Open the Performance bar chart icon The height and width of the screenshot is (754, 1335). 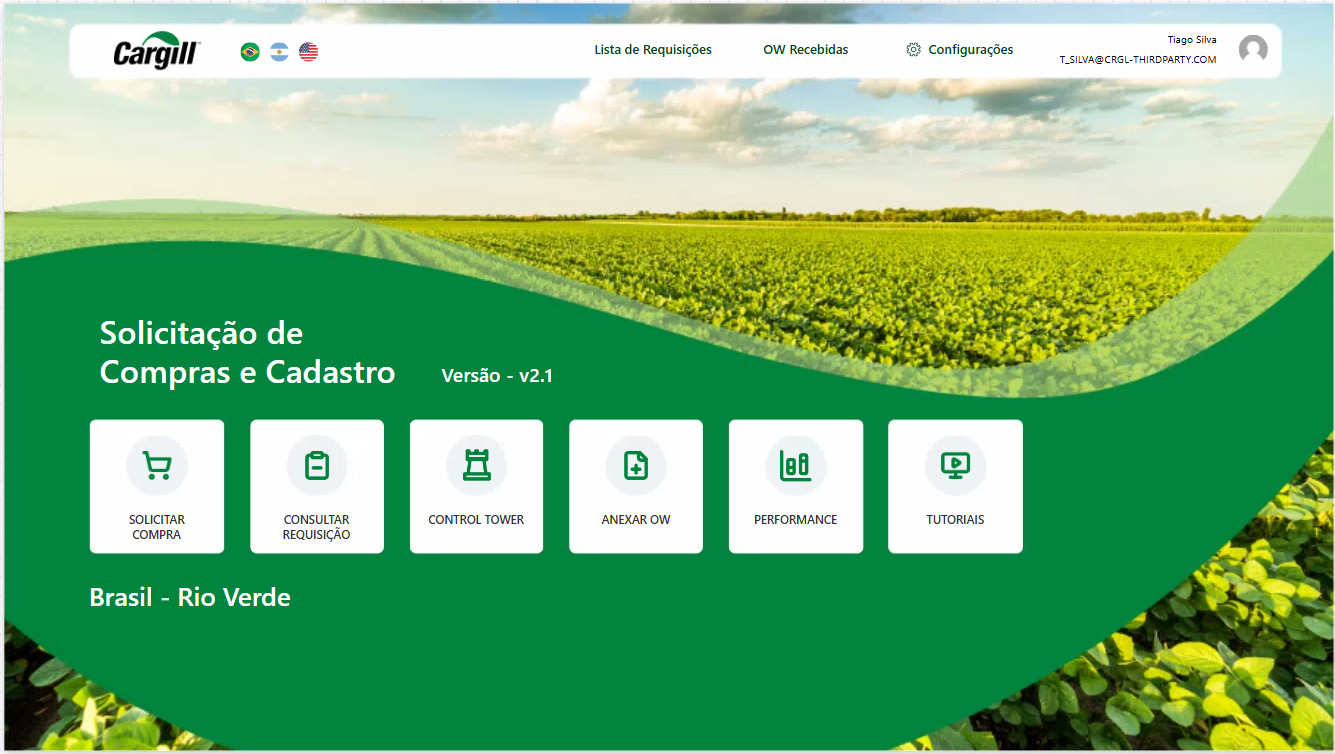pos(796,466)
